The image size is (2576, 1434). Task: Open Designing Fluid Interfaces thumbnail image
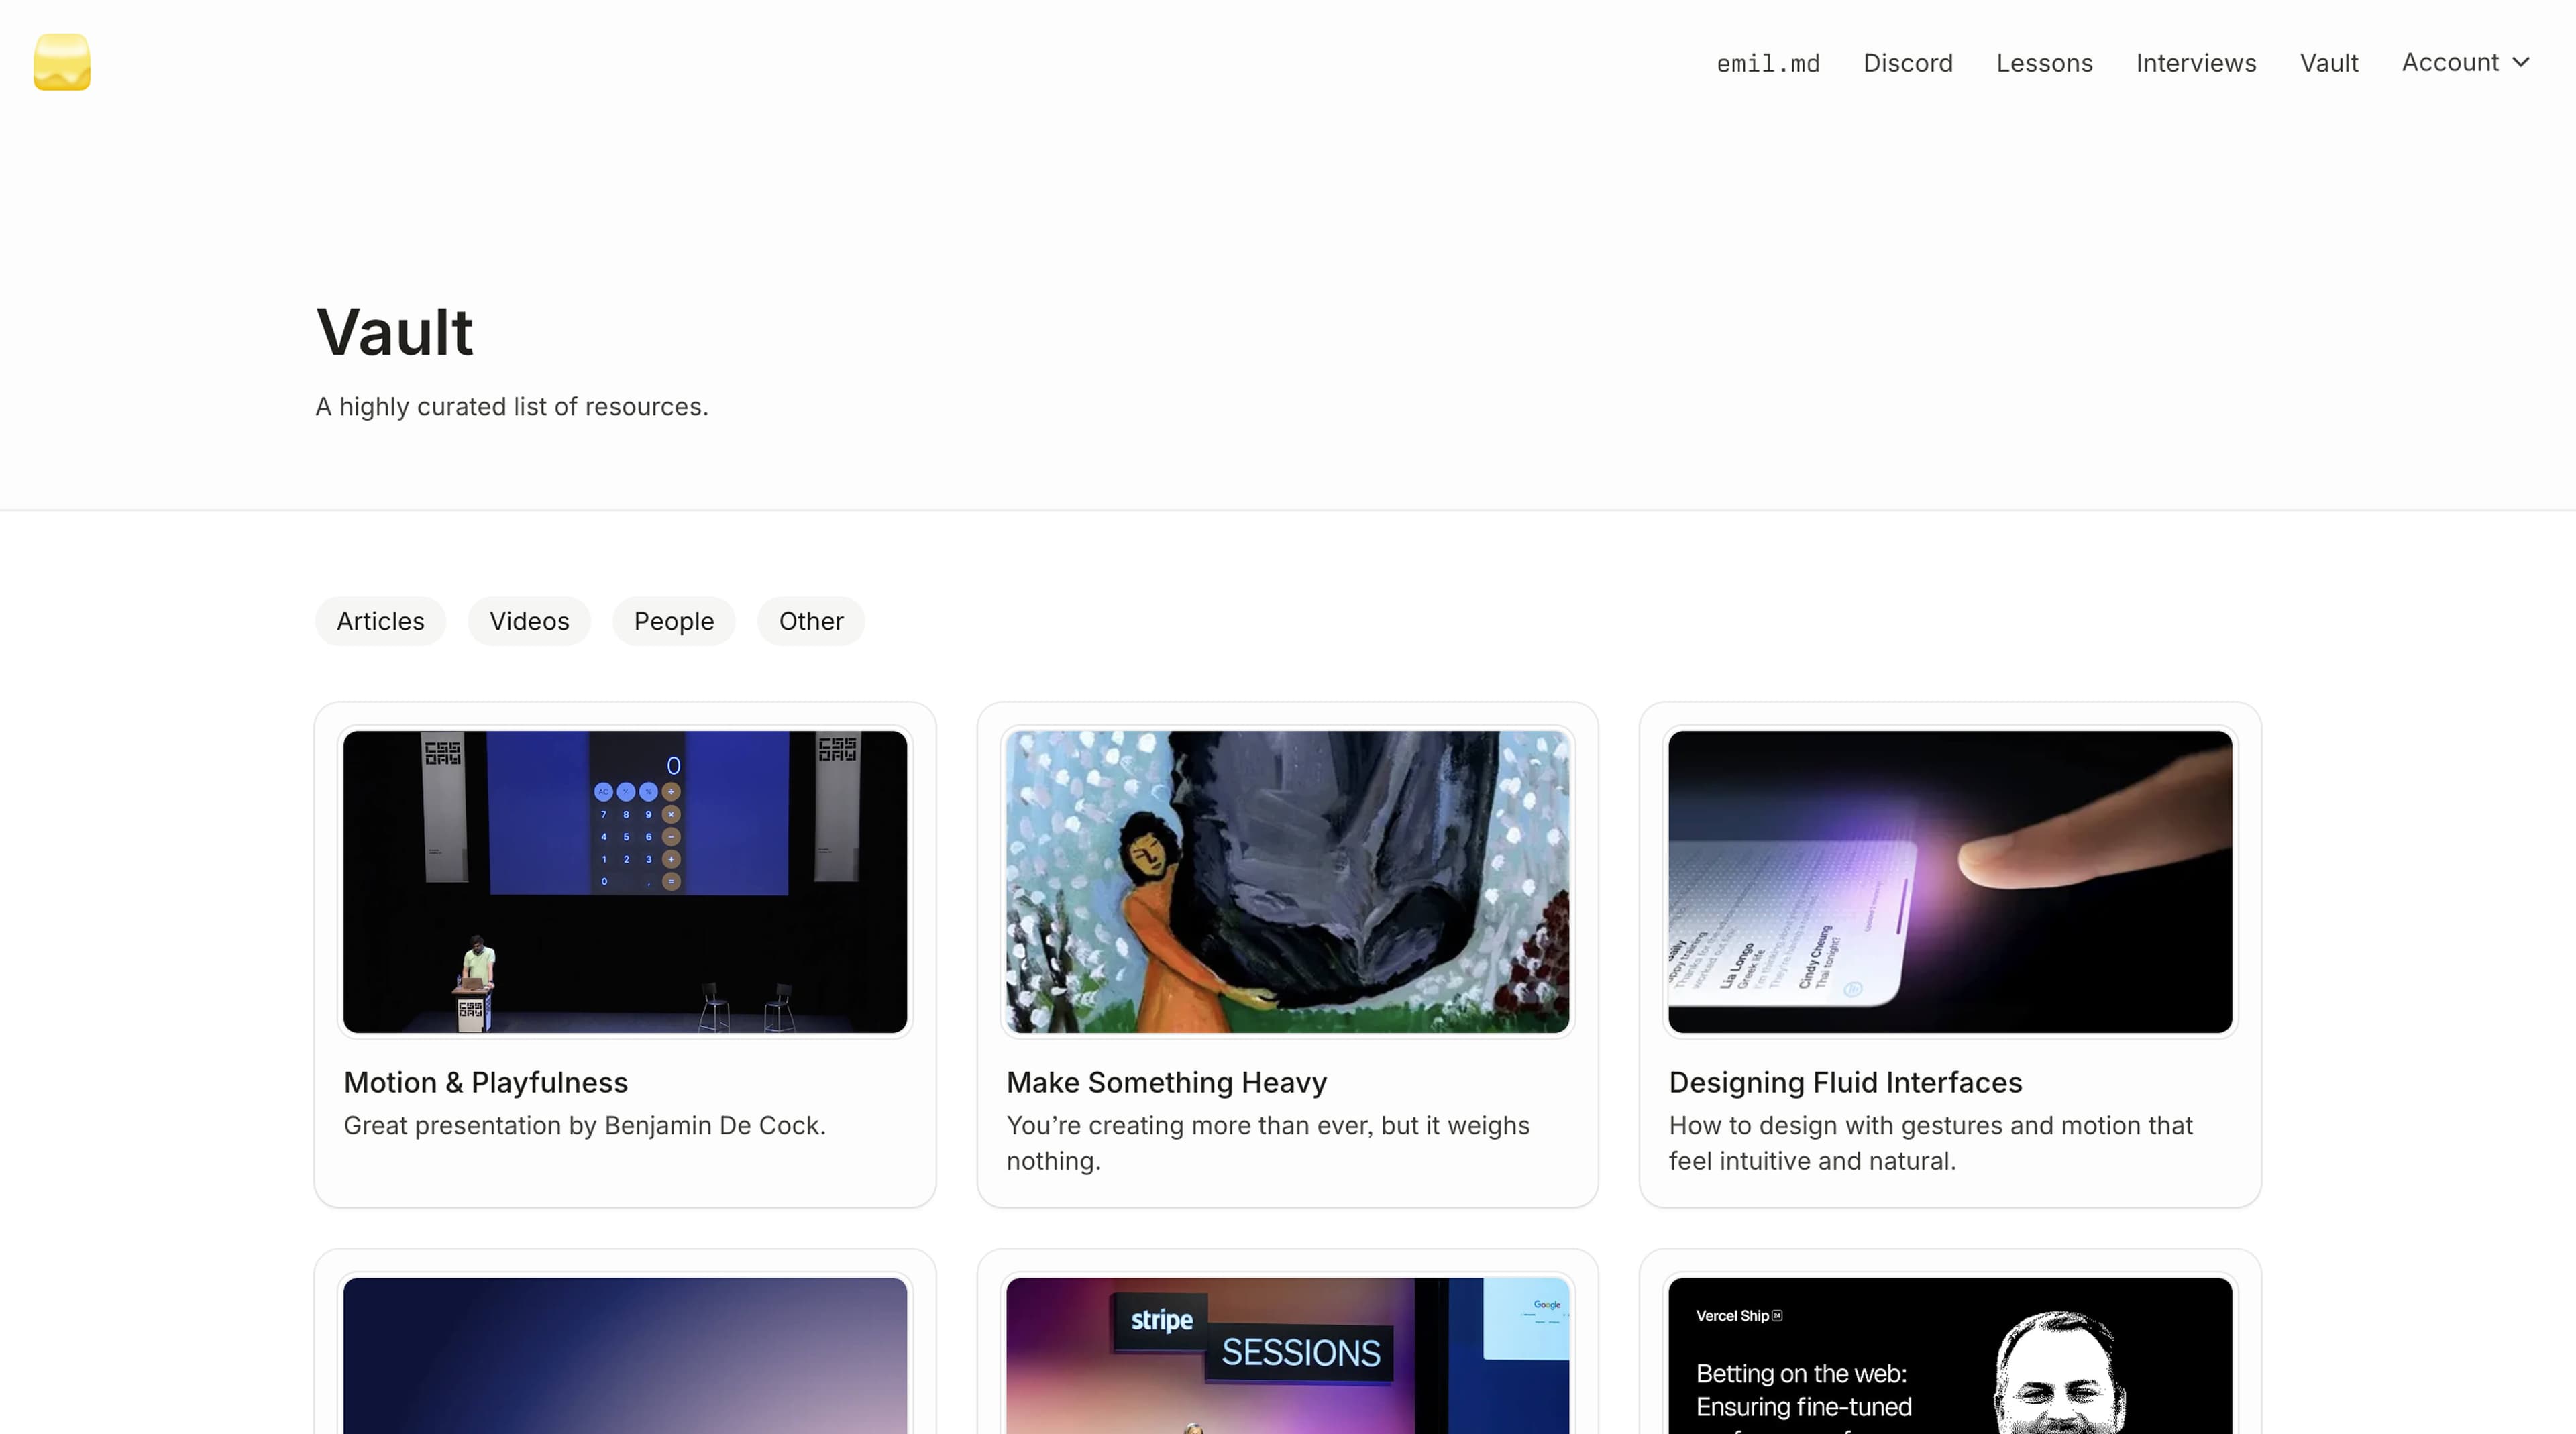click(x=1949, y=881)
